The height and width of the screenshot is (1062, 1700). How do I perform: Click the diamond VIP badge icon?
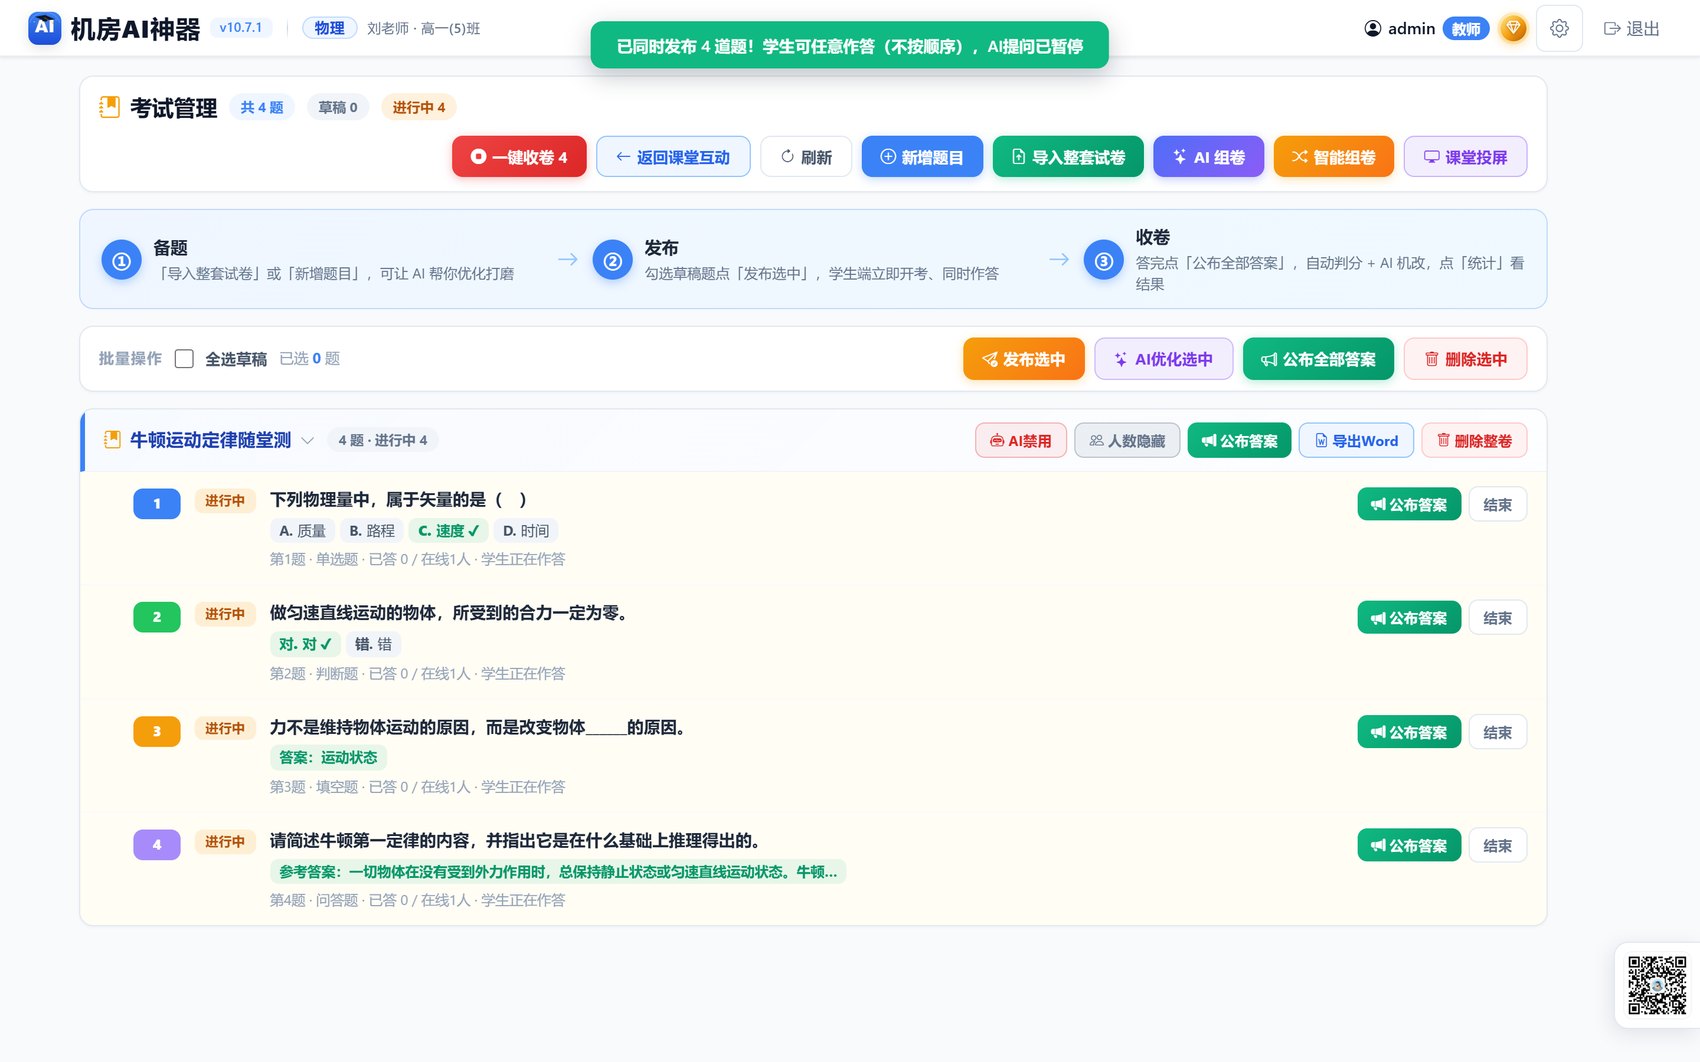1514,28
